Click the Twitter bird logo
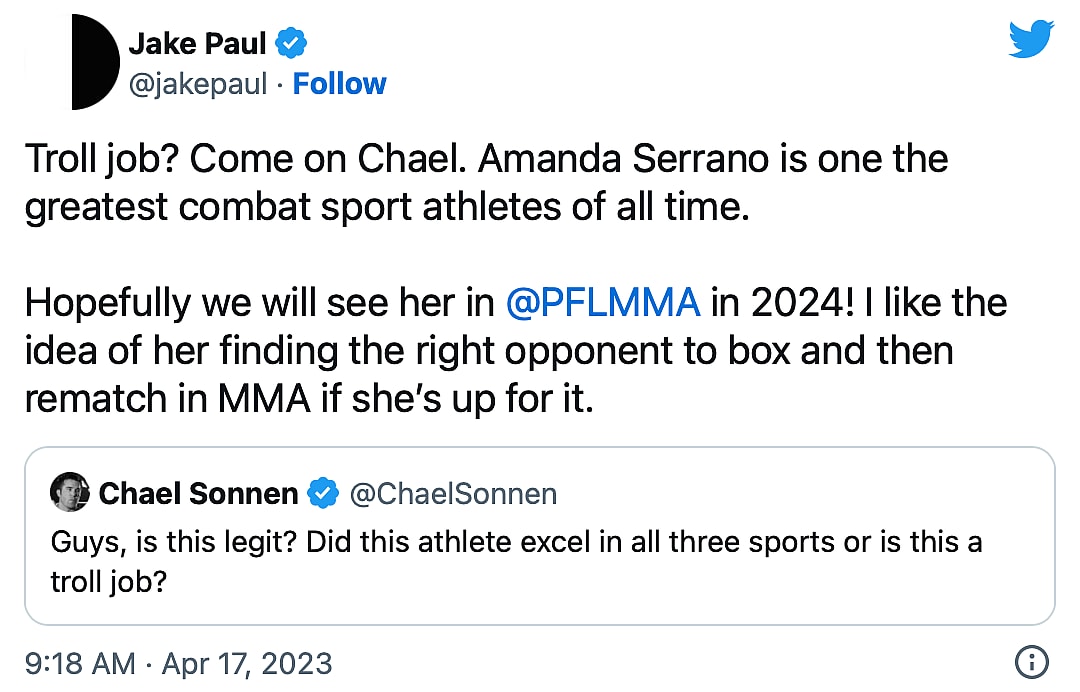Viewport: 1080px width, 692px height. tap(1031, 39)
